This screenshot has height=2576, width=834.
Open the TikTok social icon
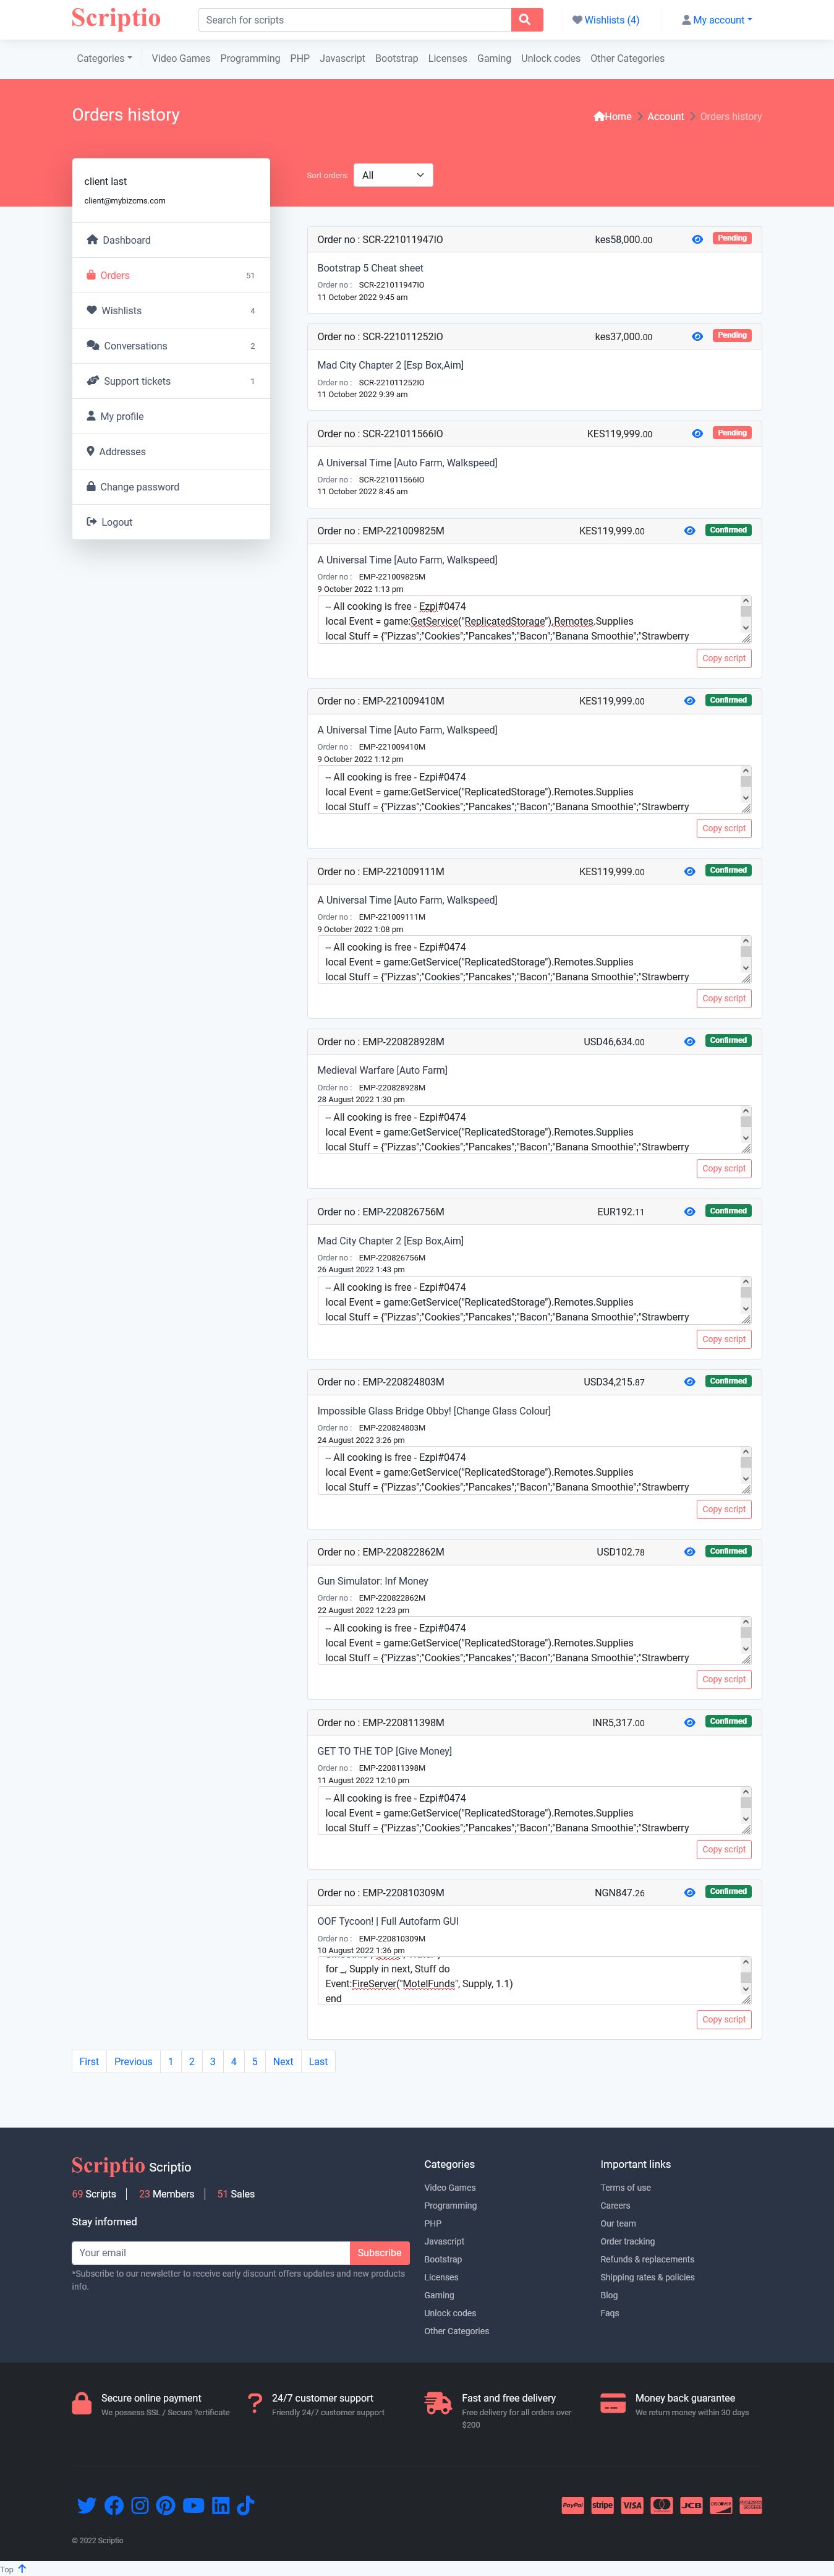246,2504
